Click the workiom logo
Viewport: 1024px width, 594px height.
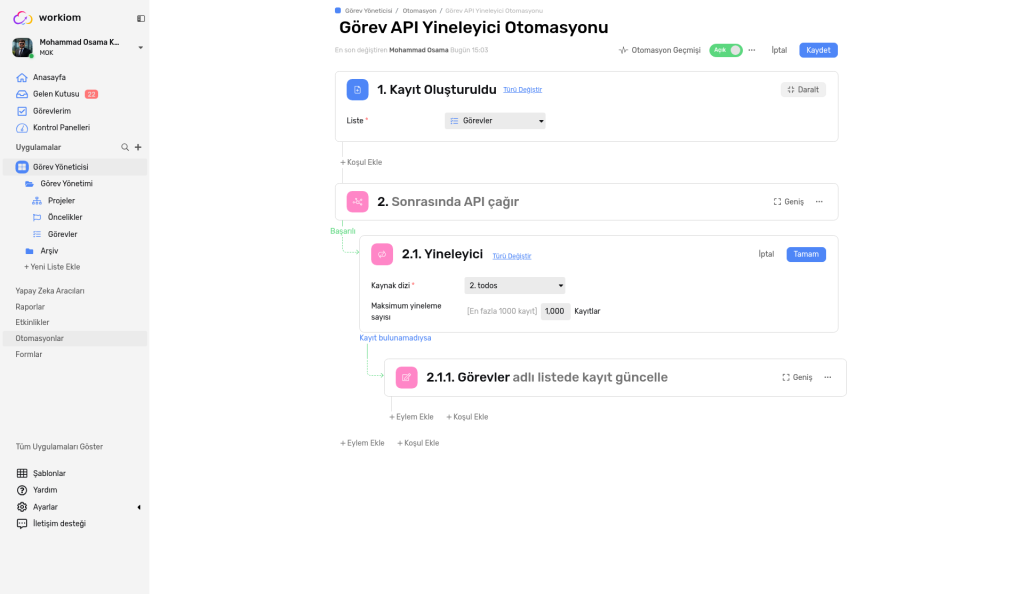[47, 18]
